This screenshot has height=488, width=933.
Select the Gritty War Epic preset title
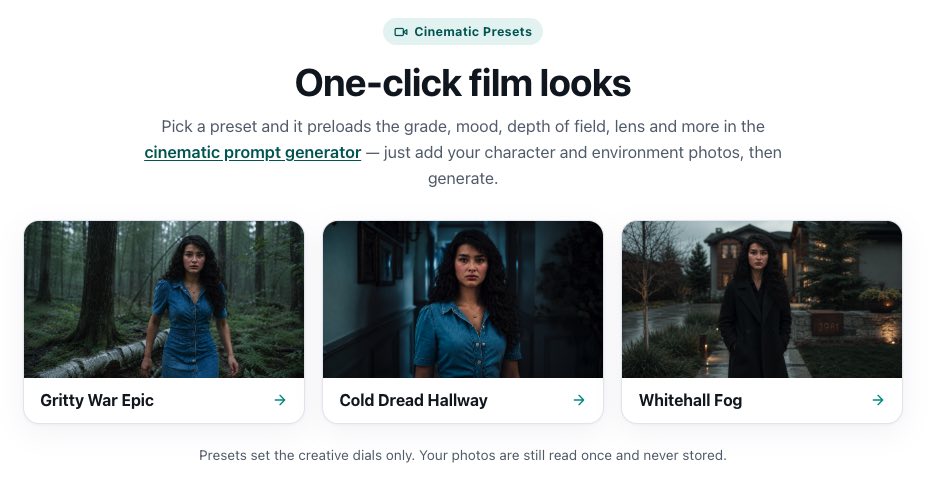[97, 400]
